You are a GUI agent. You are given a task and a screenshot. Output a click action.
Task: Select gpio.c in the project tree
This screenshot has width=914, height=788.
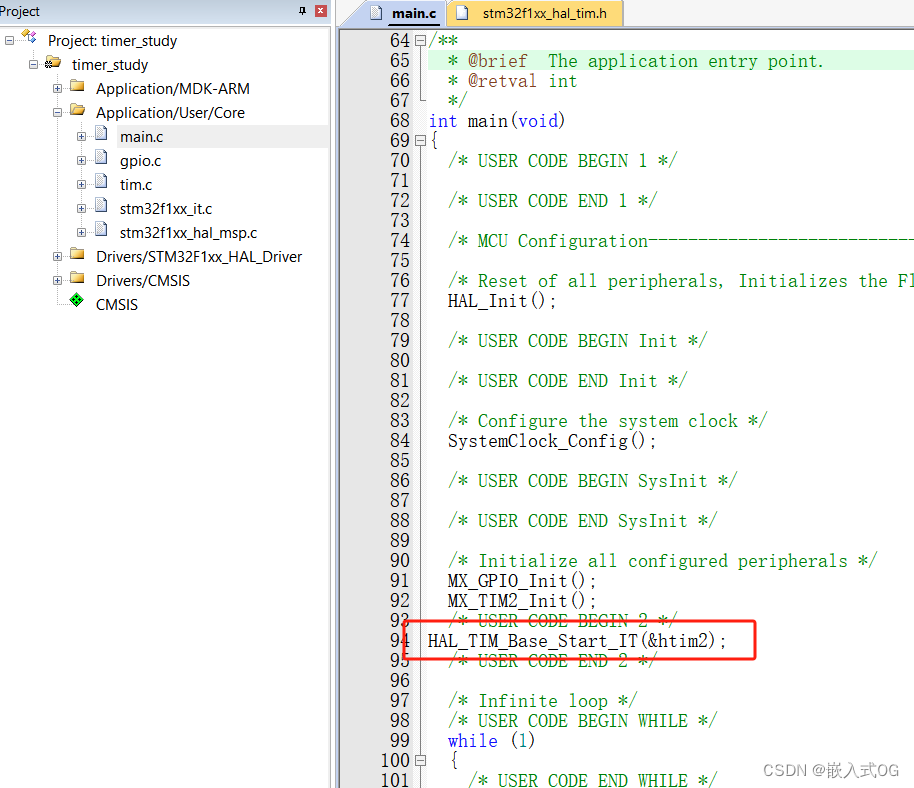tap(140, 161)
